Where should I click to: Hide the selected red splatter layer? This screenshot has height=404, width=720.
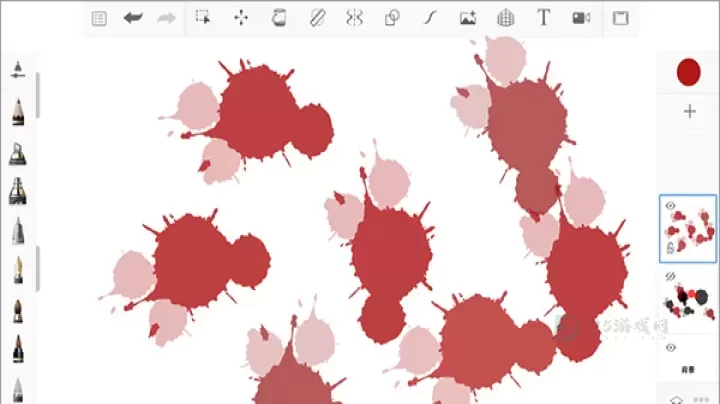pyautogui.click(x=670, y=205)
